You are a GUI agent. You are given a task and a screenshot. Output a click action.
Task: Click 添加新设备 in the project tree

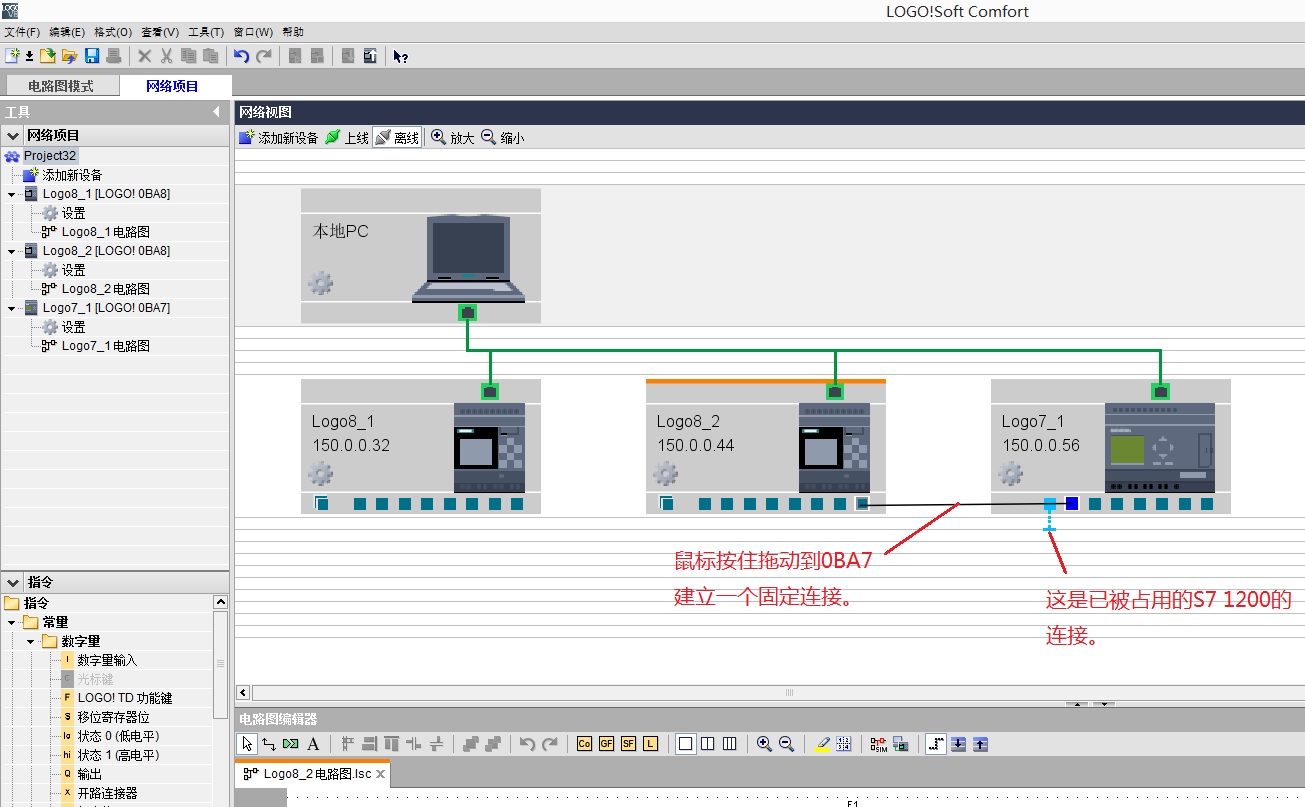[72, 175]
